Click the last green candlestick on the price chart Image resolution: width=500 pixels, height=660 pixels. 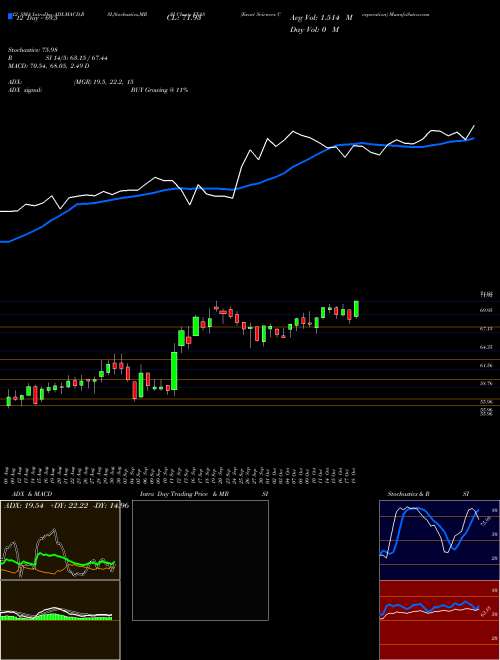[x=356, y=309]
